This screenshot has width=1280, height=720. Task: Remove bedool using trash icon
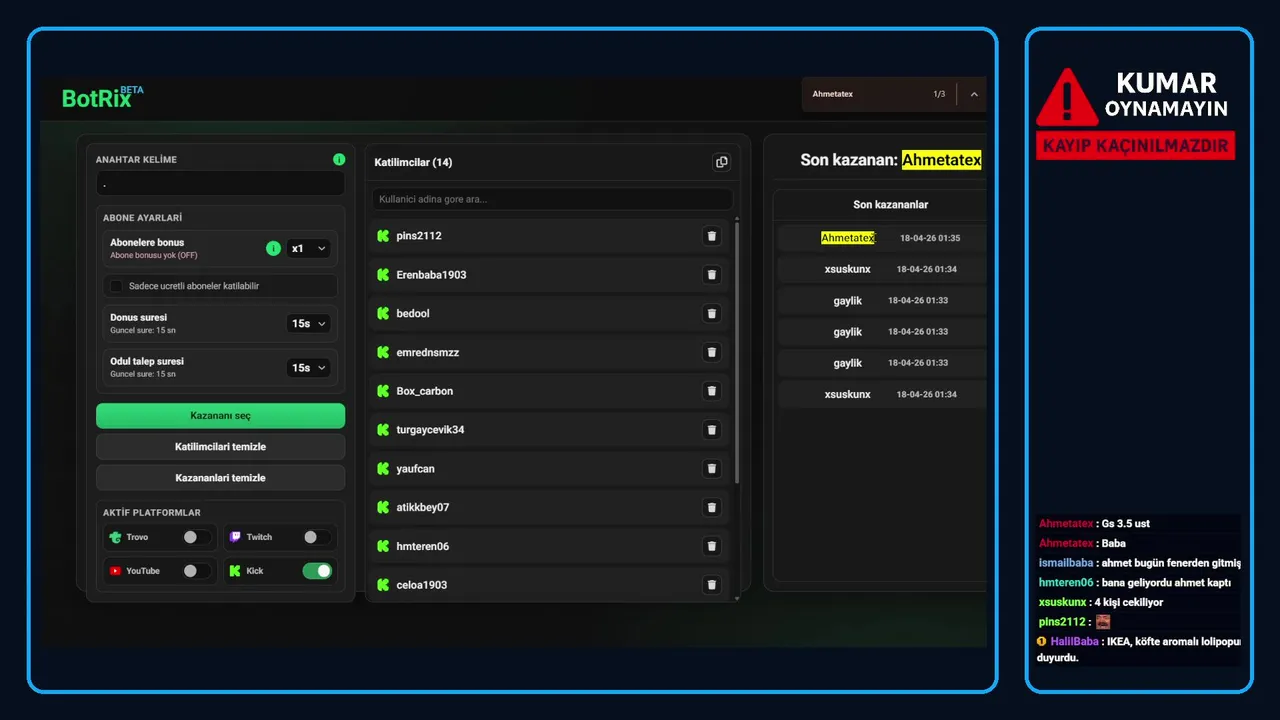[712, 314]
